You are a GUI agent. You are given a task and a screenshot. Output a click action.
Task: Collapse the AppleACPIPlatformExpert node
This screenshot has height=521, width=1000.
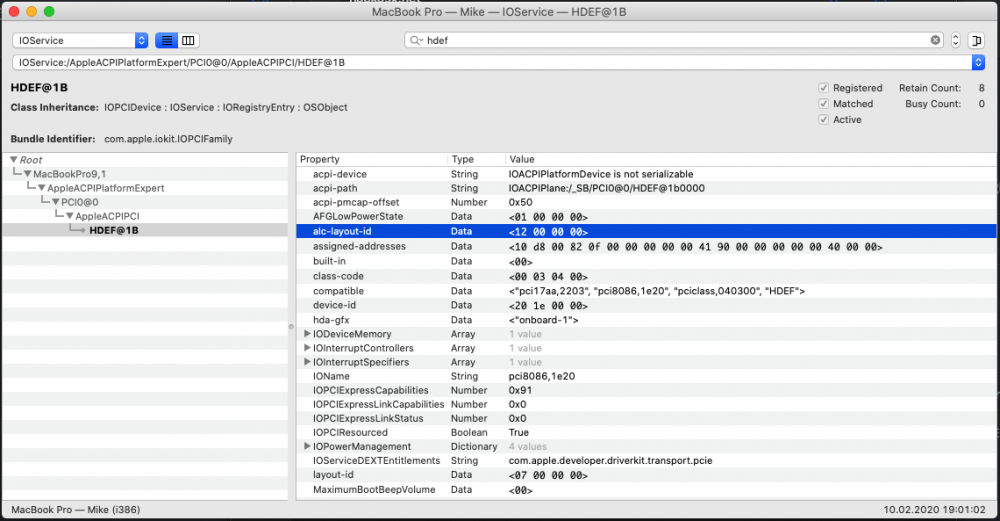[x=41, y=188]
